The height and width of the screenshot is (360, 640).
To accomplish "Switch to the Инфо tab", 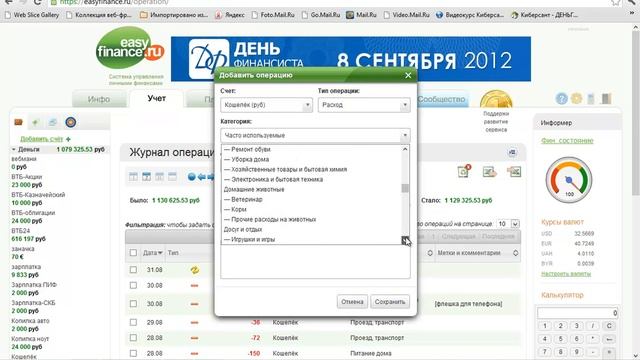I will point(99,99).
